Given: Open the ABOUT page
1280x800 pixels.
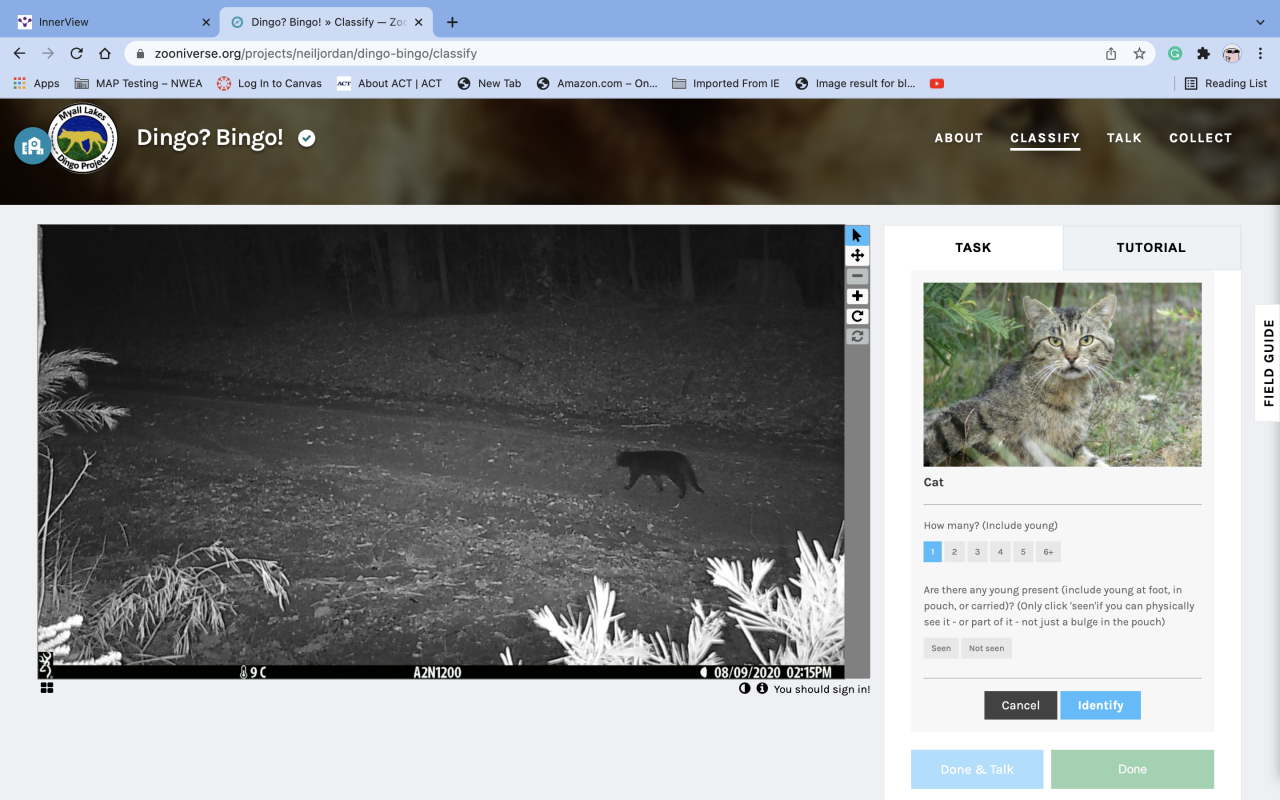Looking at the screenshot, I should (x=959, y=138).
